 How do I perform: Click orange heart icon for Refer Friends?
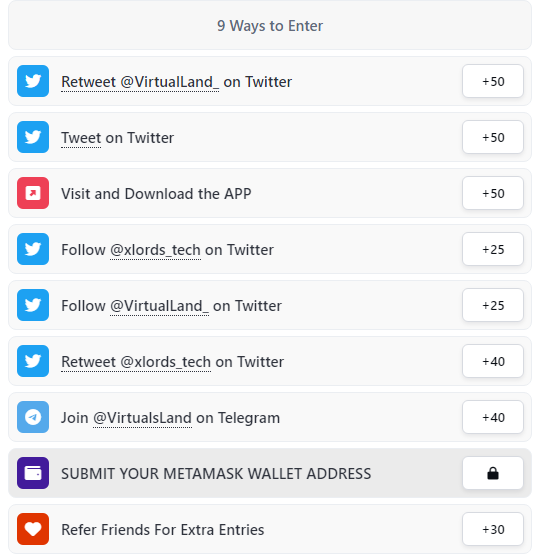pos(33,529)
